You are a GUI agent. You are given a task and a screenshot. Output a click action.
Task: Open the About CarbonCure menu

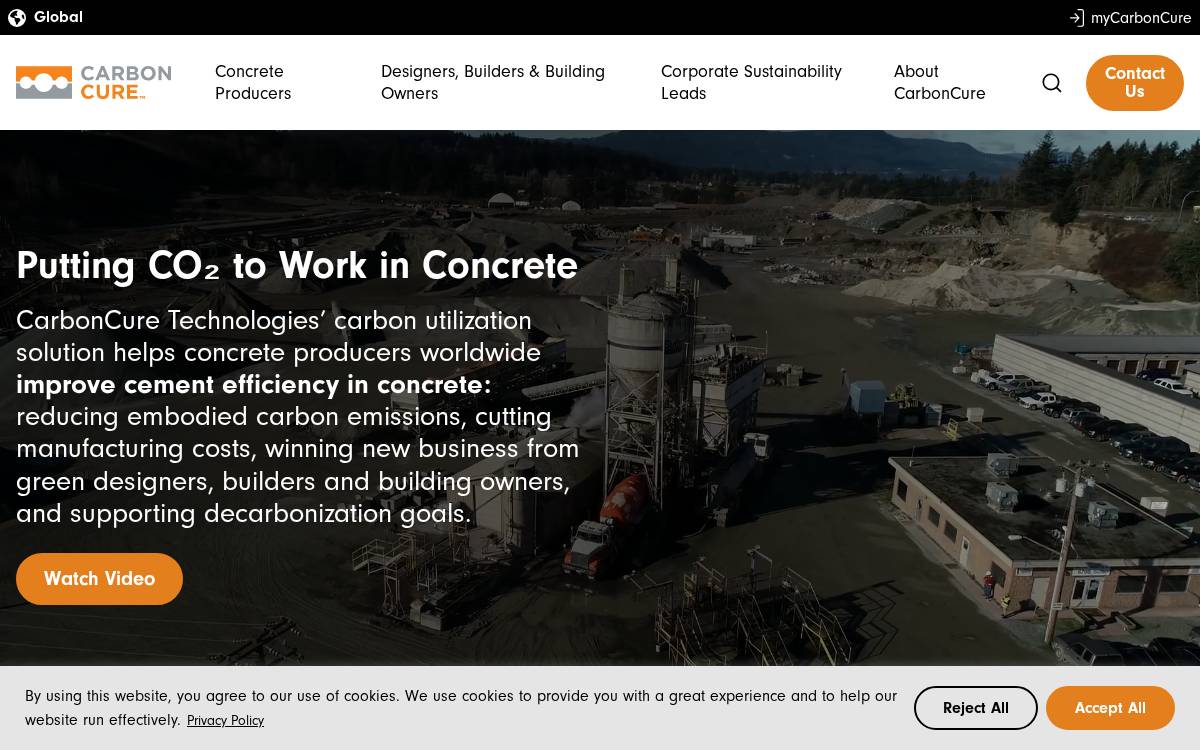(x=939, y=82)
